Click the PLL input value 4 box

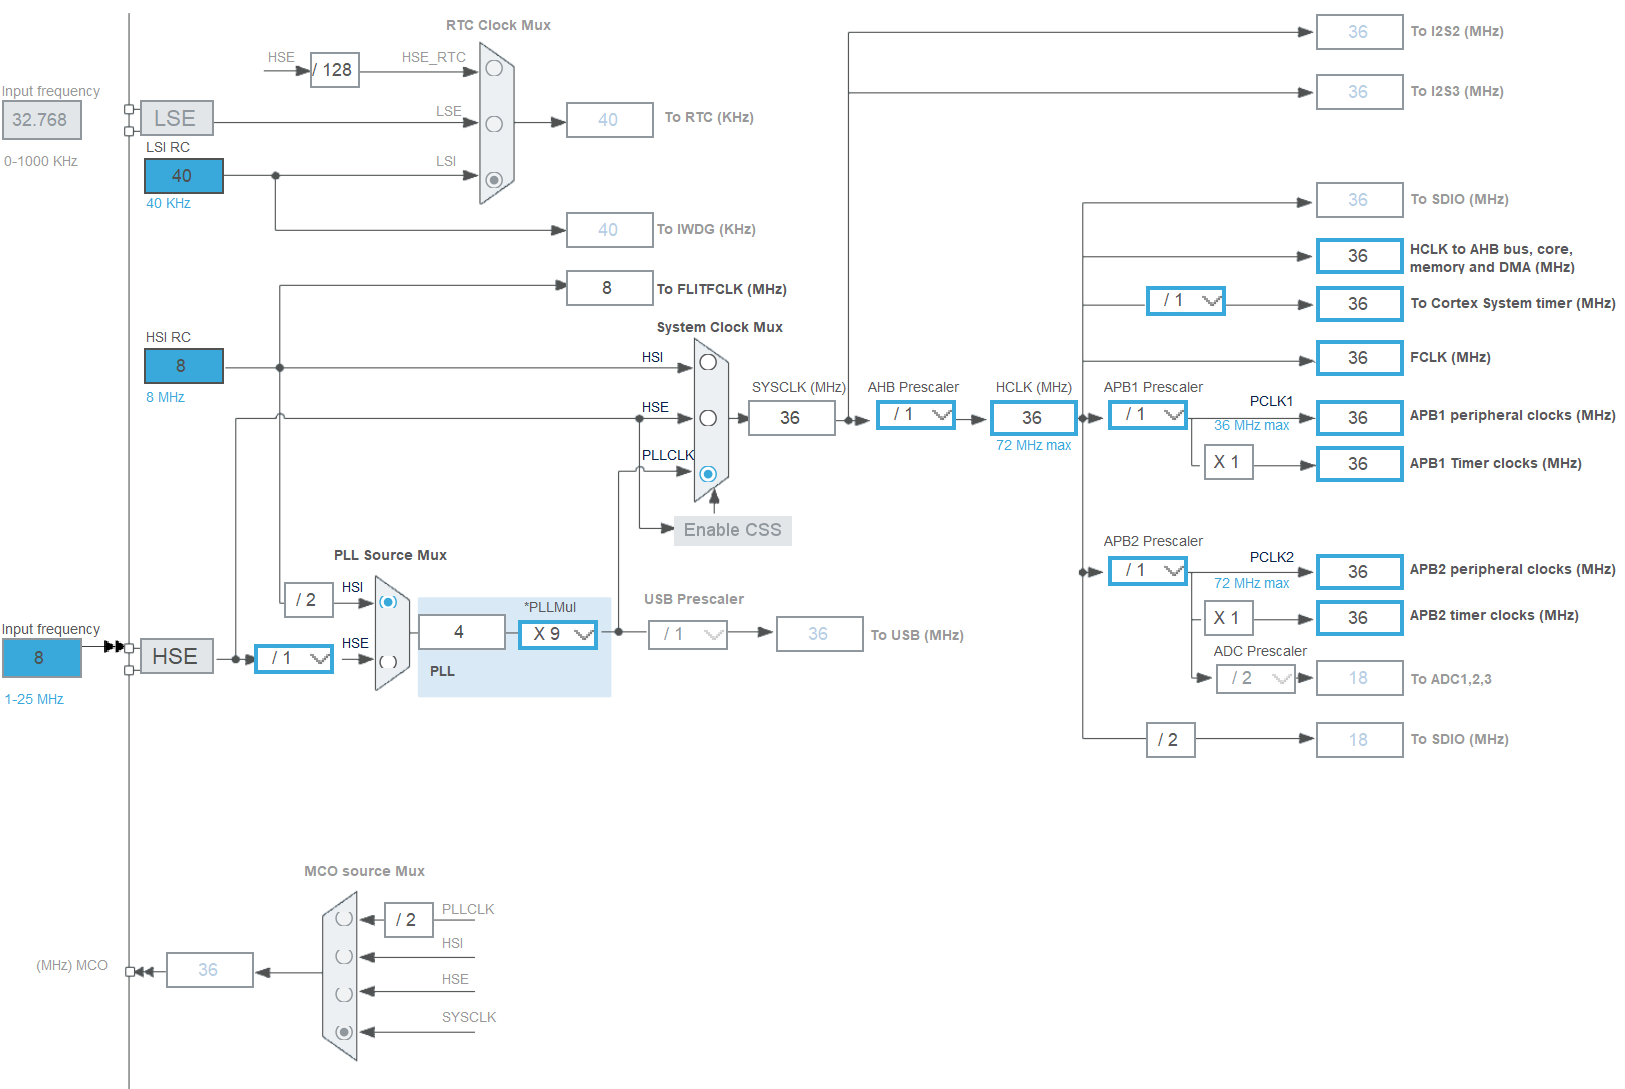461,632
